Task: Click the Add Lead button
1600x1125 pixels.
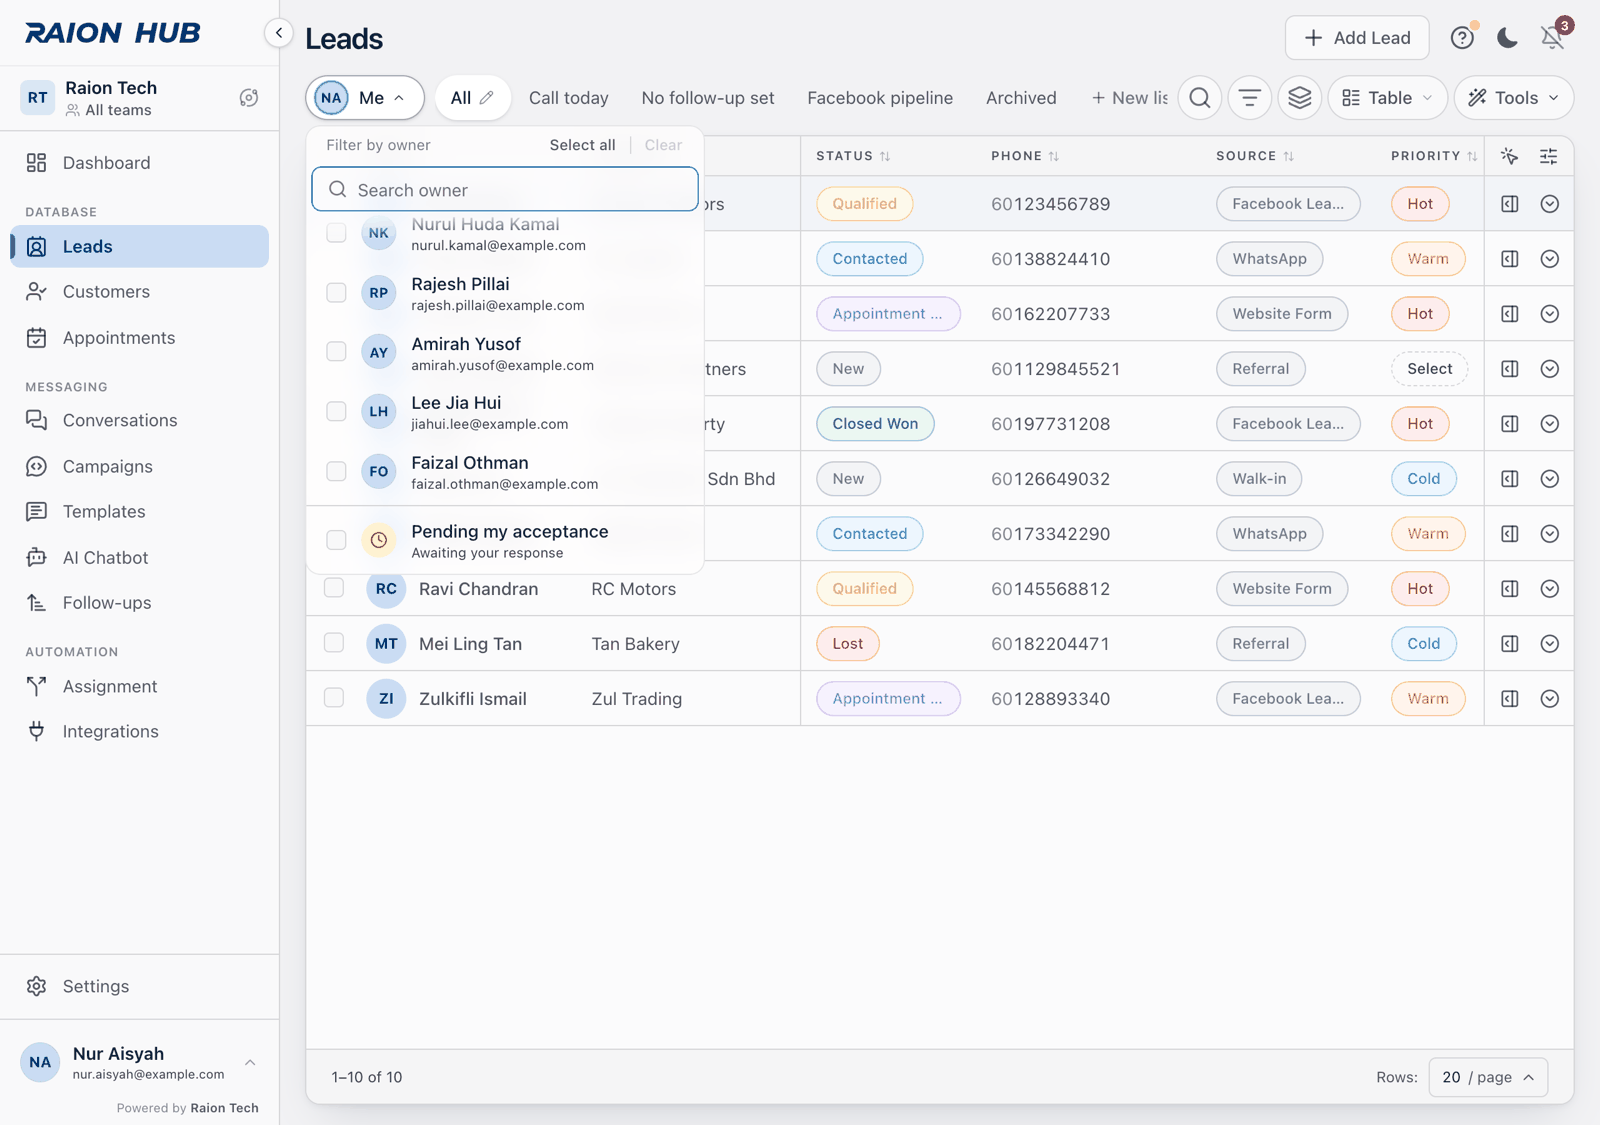Action: coord(1357,38)
